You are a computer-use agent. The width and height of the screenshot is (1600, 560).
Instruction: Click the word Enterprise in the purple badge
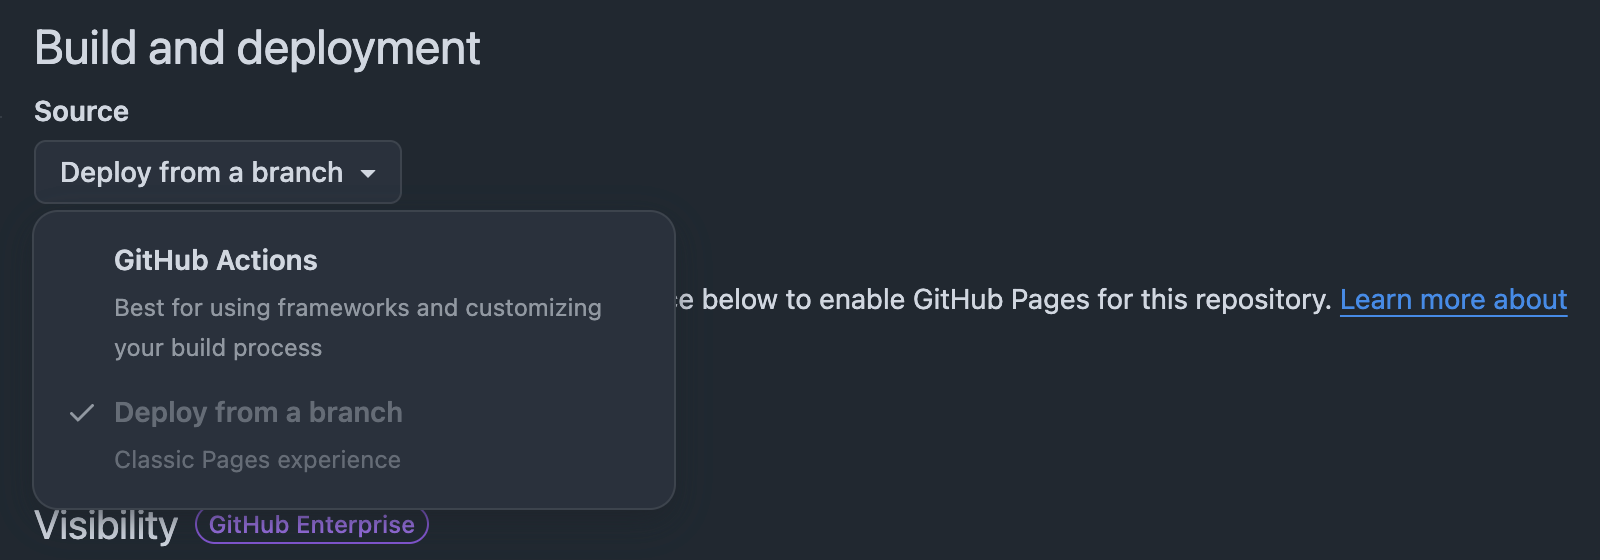pyautogui.click(x=355, y=525)
